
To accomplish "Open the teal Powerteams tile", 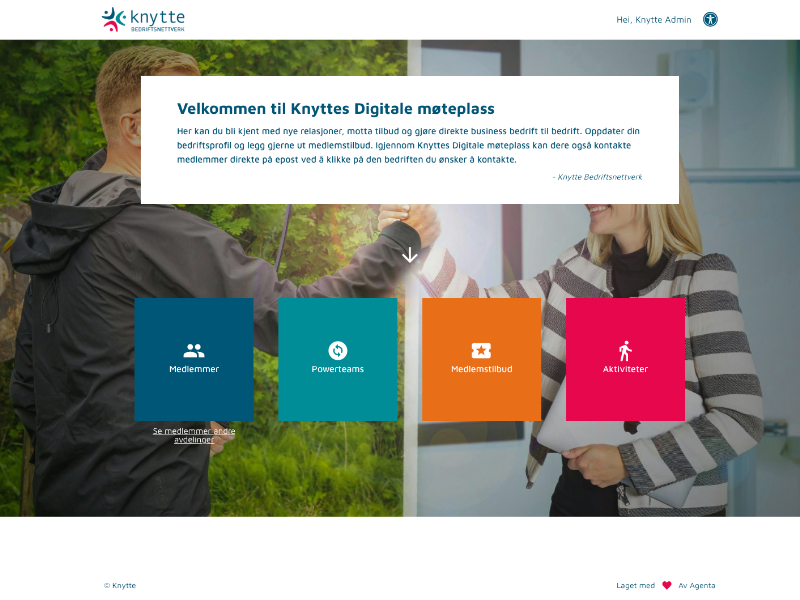I will click(x=338, y=359).
